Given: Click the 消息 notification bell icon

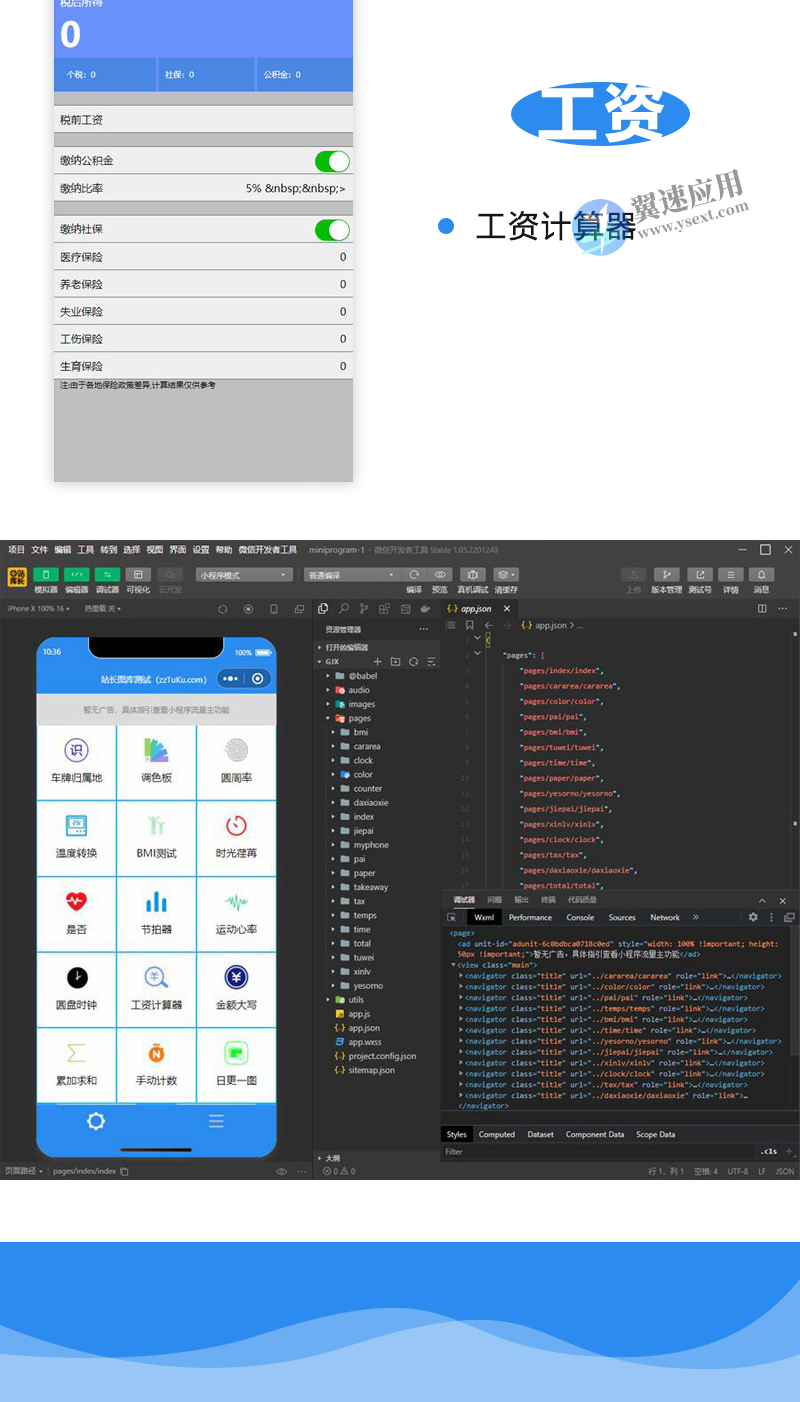Looking at the screenshot, I should (761, 575).
